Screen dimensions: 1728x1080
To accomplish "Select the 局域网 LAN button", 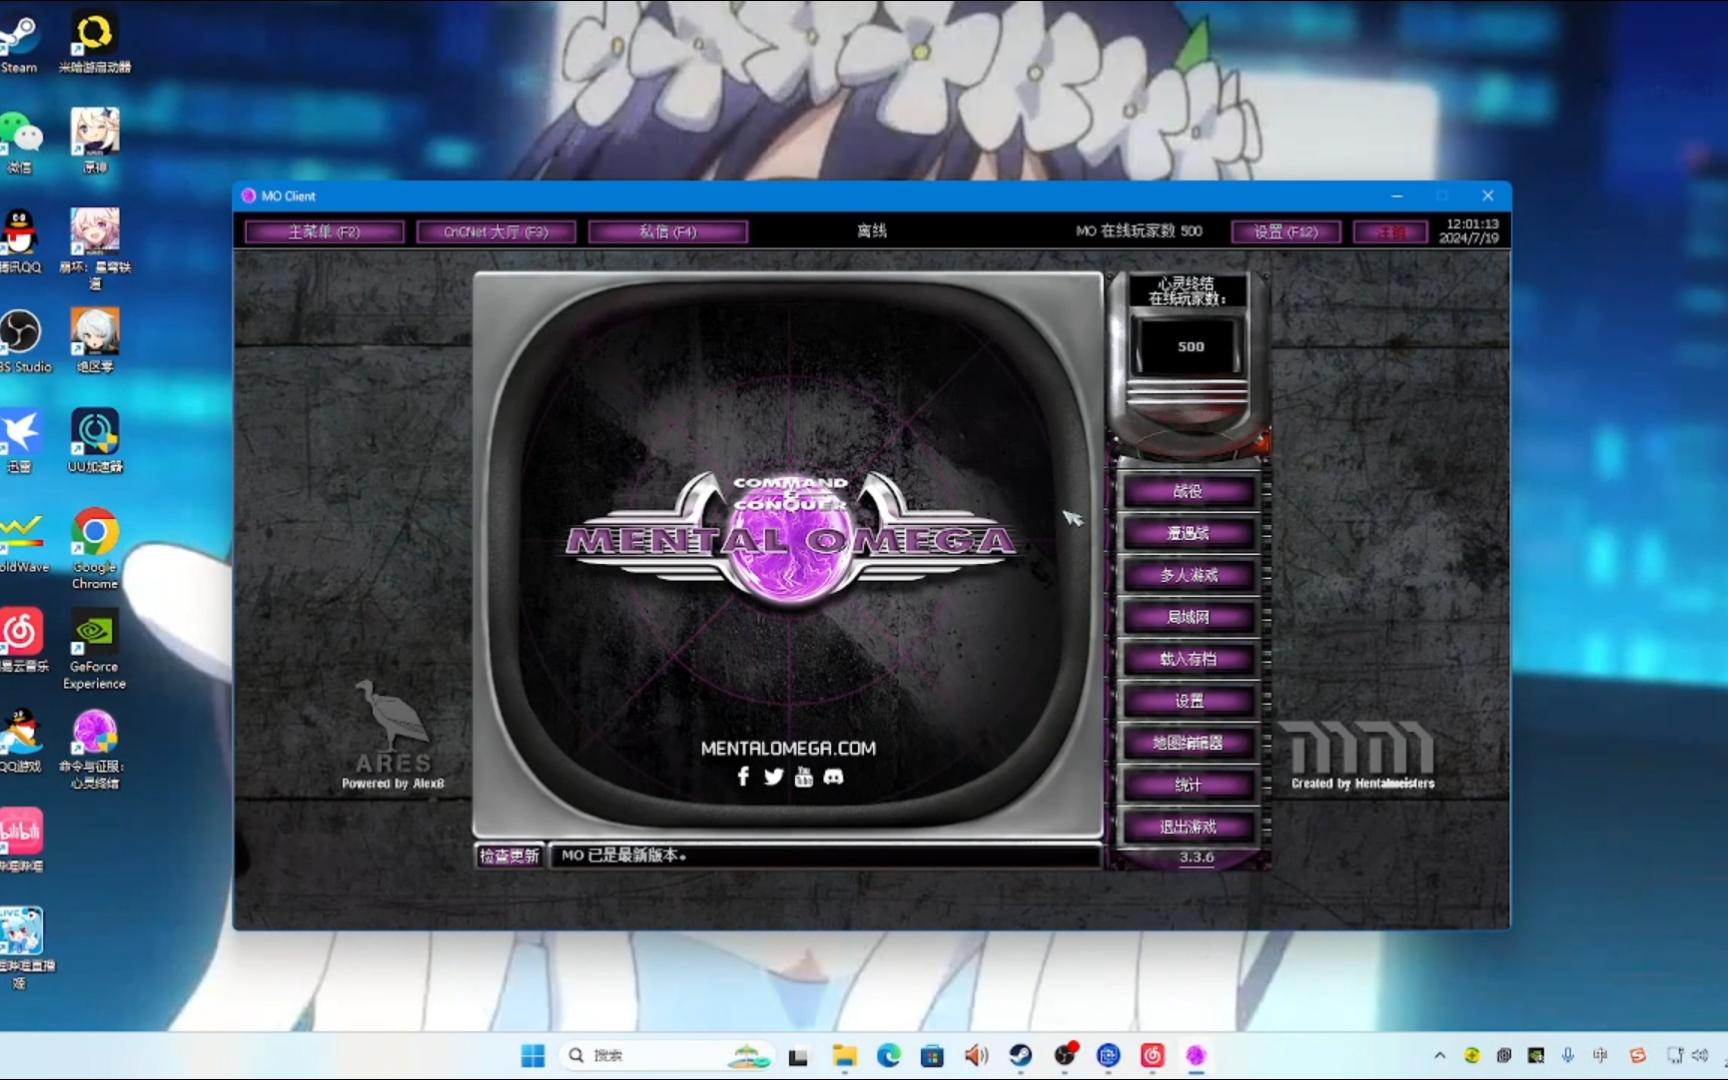I will 1188,617.
